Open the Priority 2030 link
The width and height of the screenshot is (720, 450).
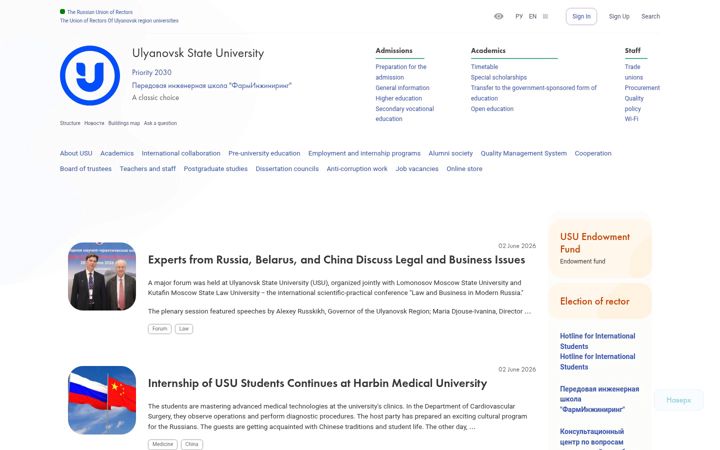pyautogui.click(x=152, y=73)
